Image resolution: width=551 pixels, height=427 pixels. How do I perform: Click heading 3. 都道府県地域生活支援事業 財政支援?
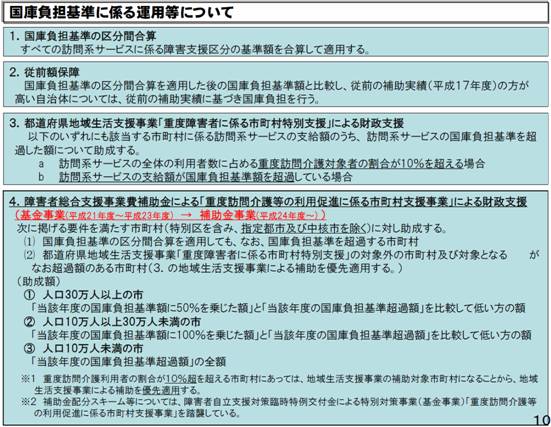207,123
